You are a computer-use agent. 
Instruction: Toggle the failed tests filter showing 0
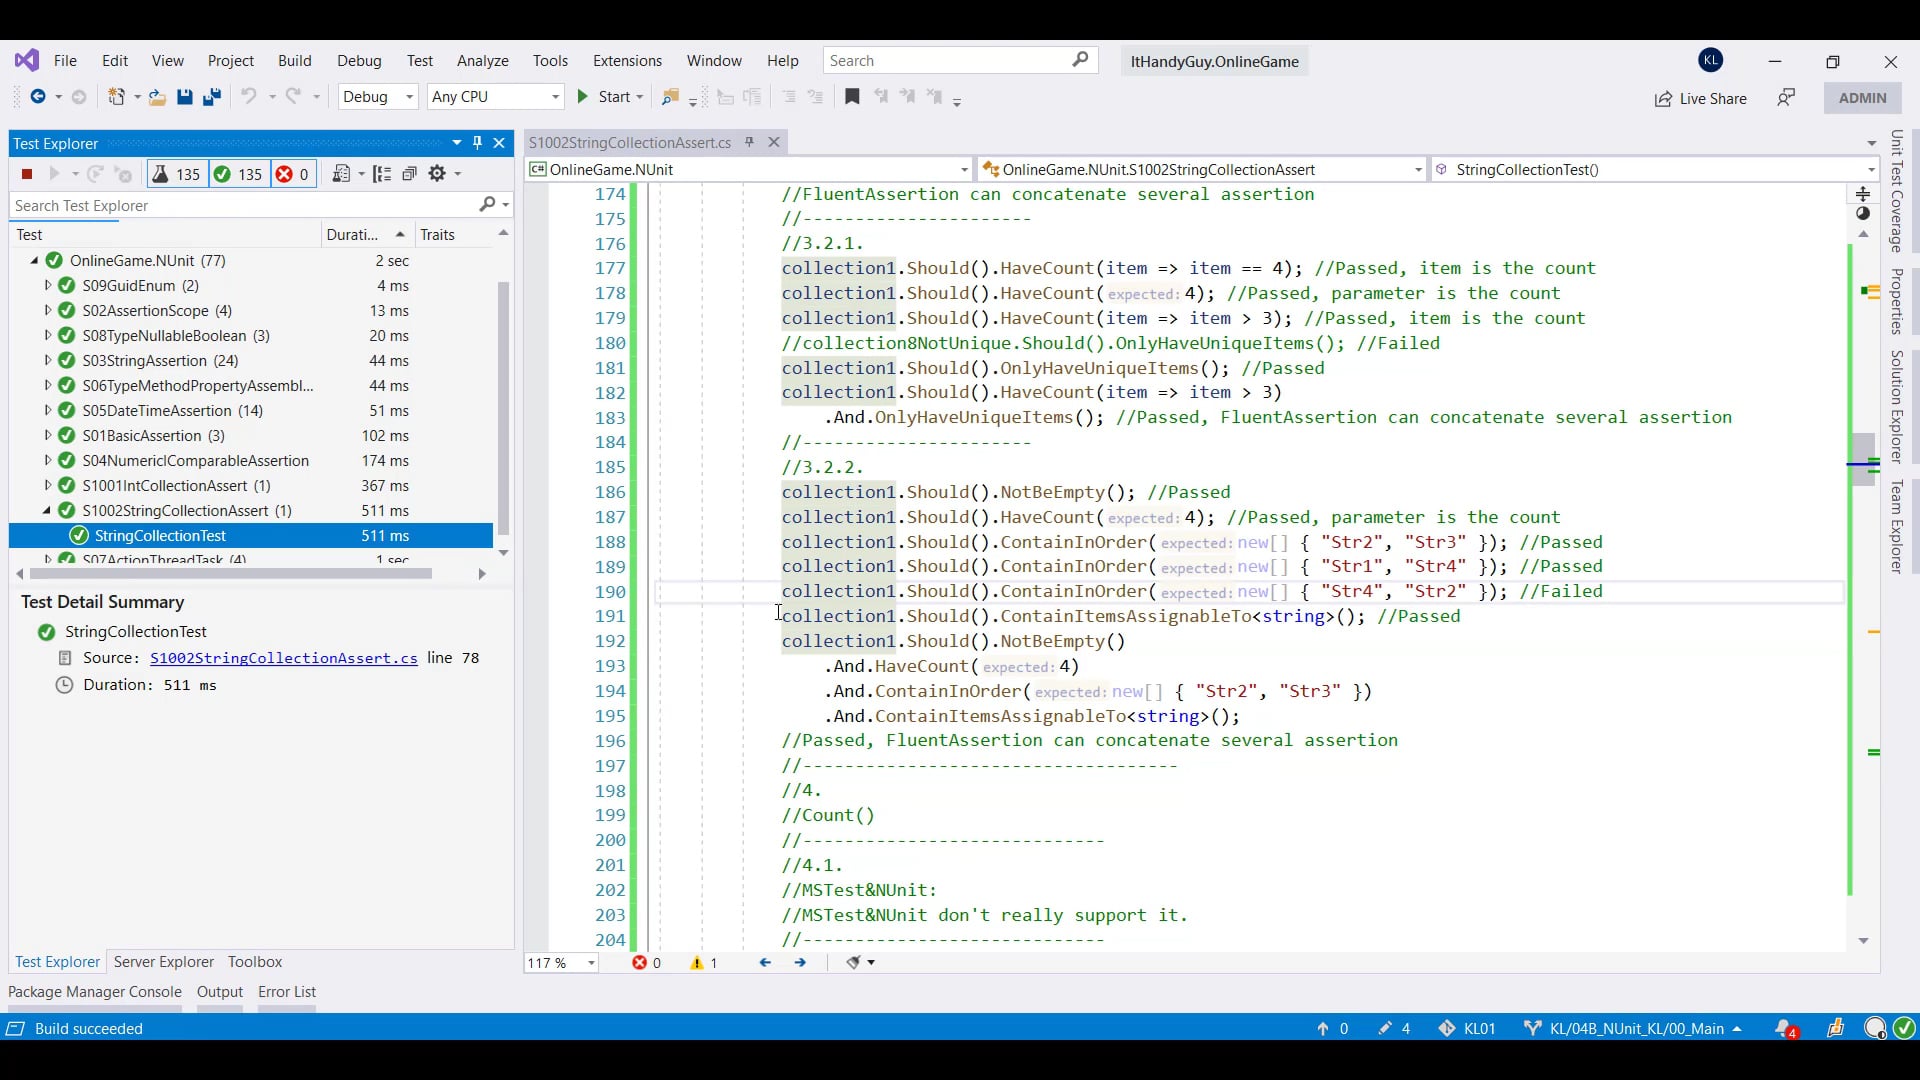(292, 174)
